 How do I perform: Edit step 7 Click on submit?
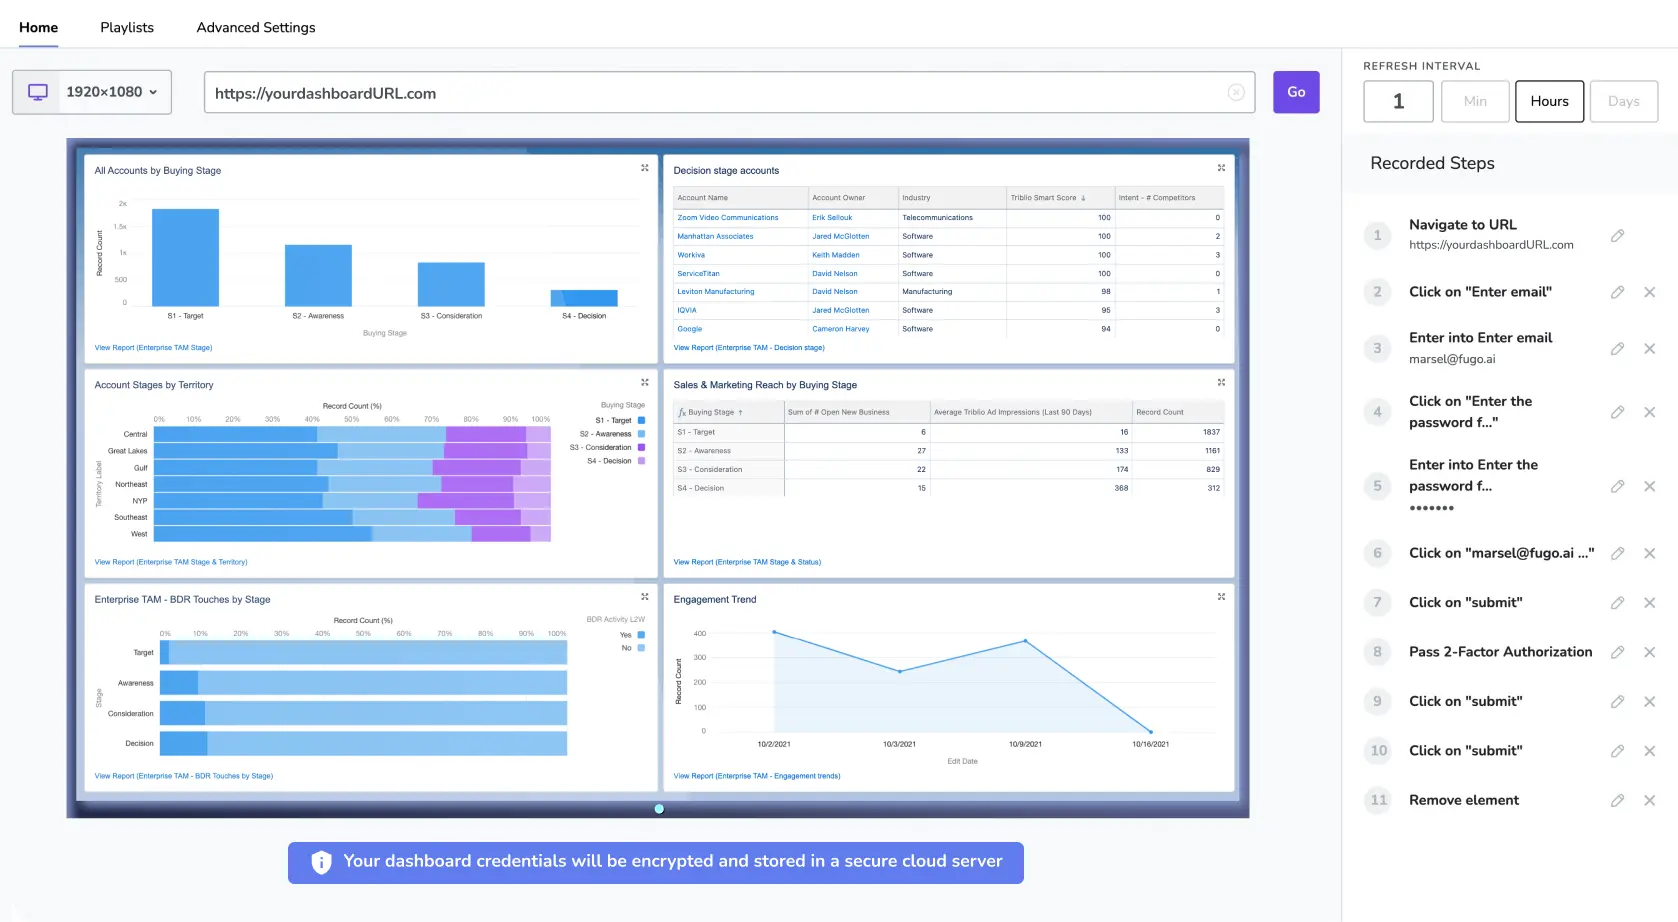pyautogui.click(x=1617, y=603)
